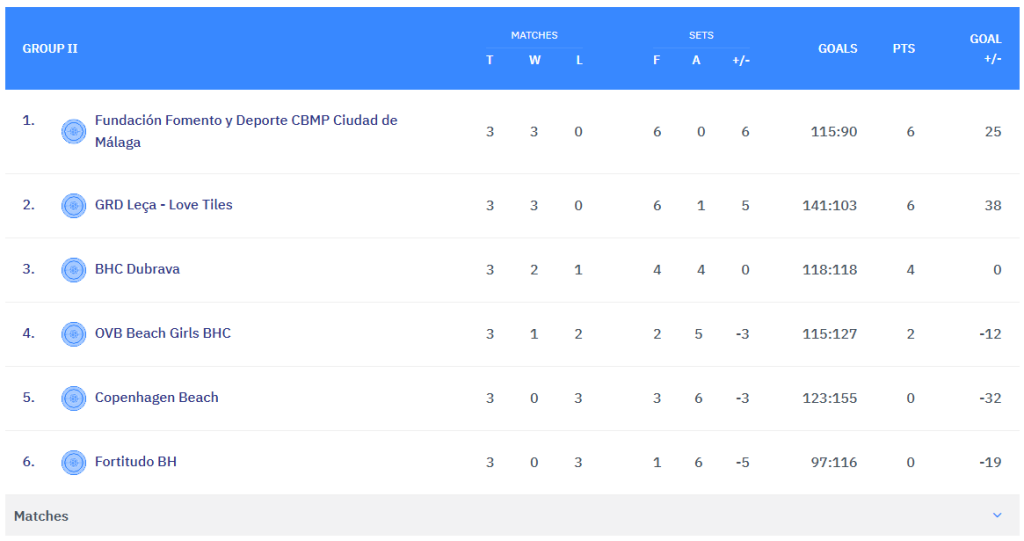Click the OVB Beach Girls logo icon

coord(73,333)
